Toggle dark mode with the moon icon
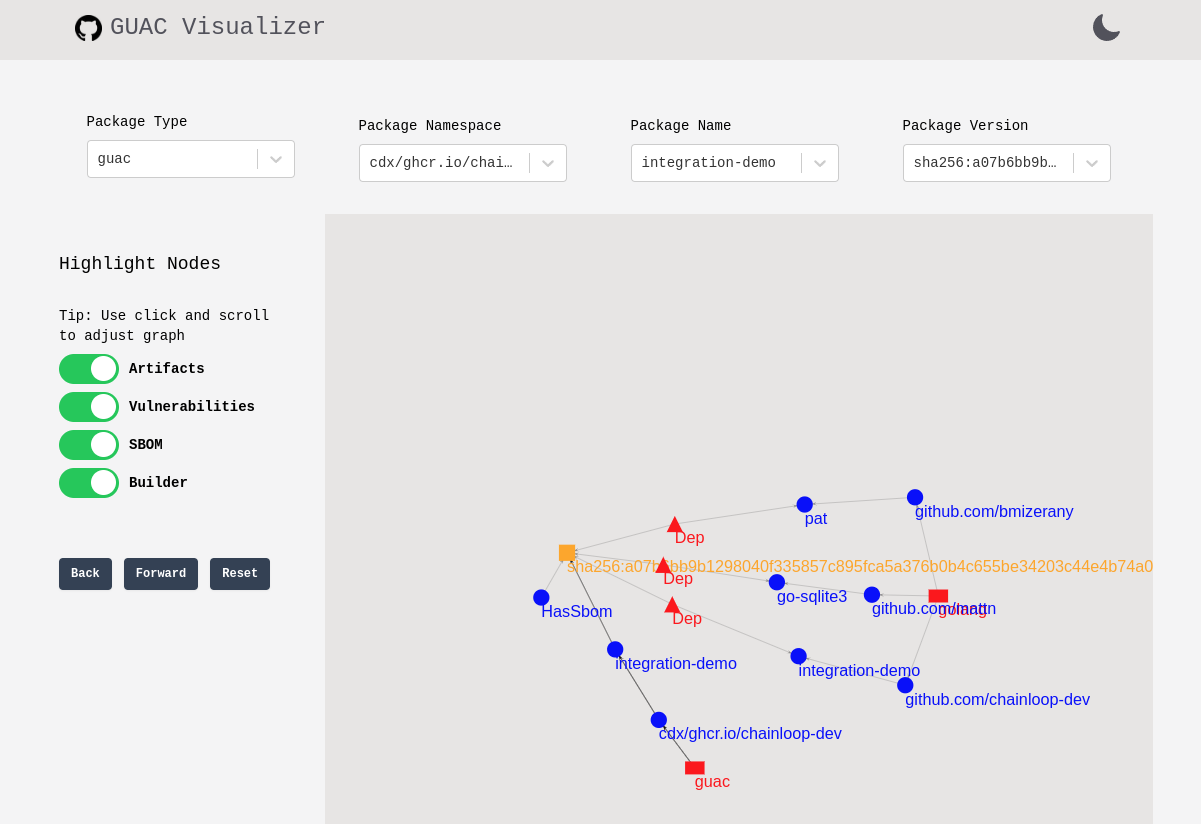Image resolution: width=1201 pixels, height=824 pixels. (1106, 27)
